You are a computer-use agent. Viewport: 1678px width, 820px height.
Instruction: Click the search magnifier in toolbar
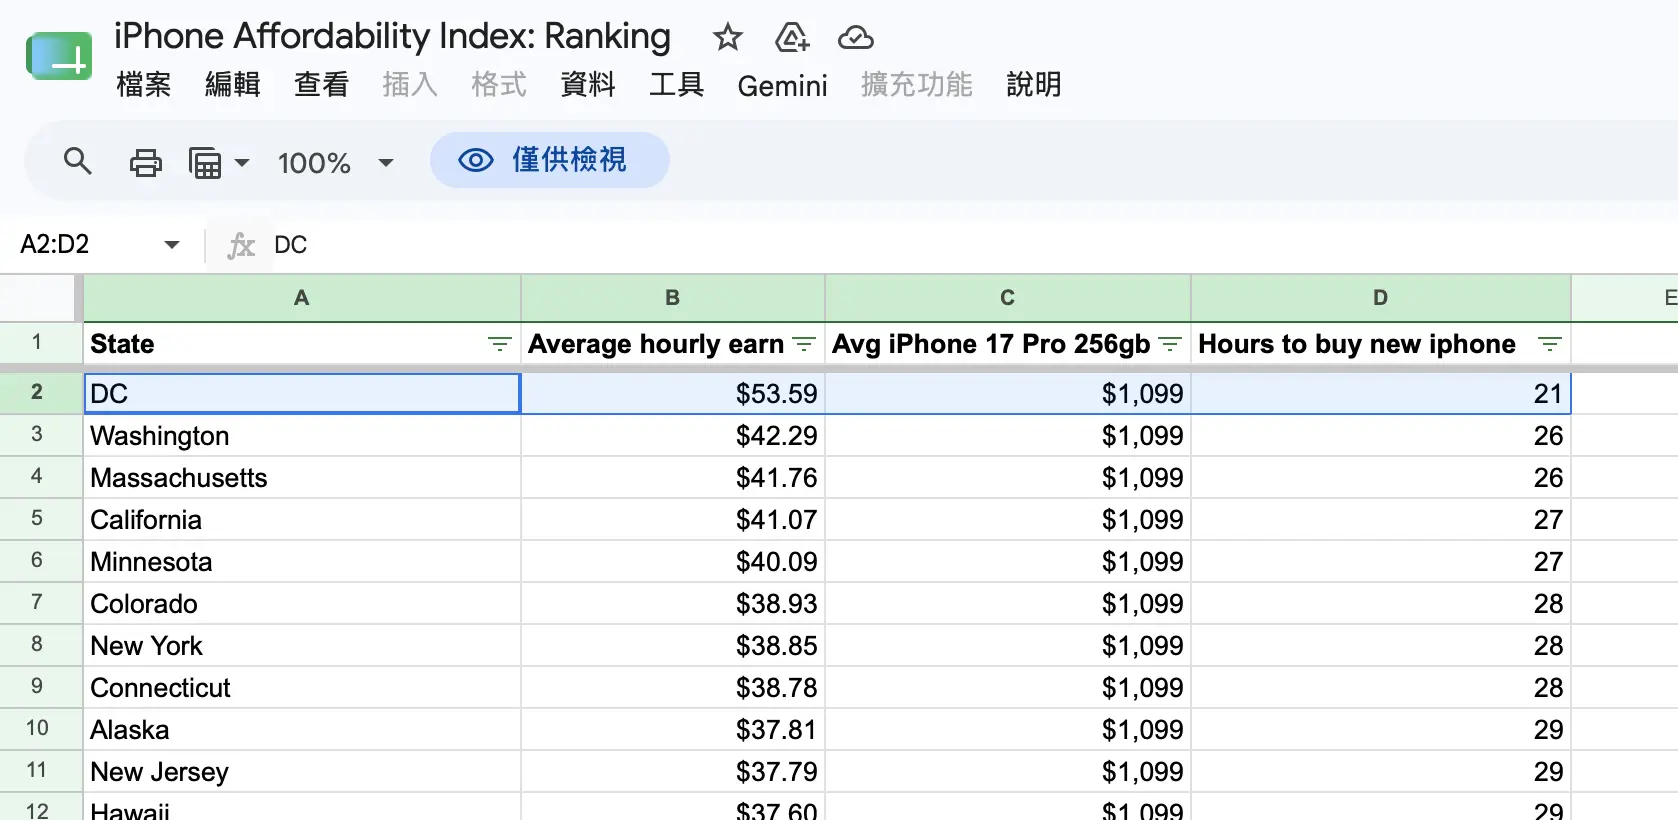(77, 161)
